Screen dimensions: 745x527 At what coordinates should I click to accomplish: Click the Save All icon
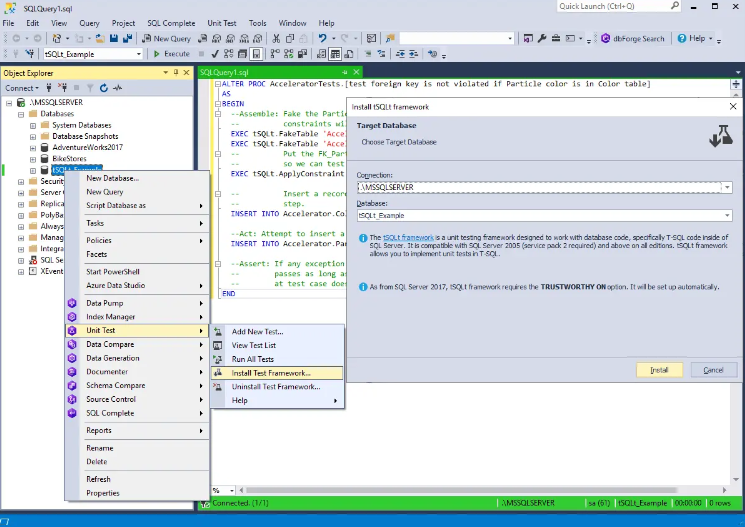pos(127,38)
